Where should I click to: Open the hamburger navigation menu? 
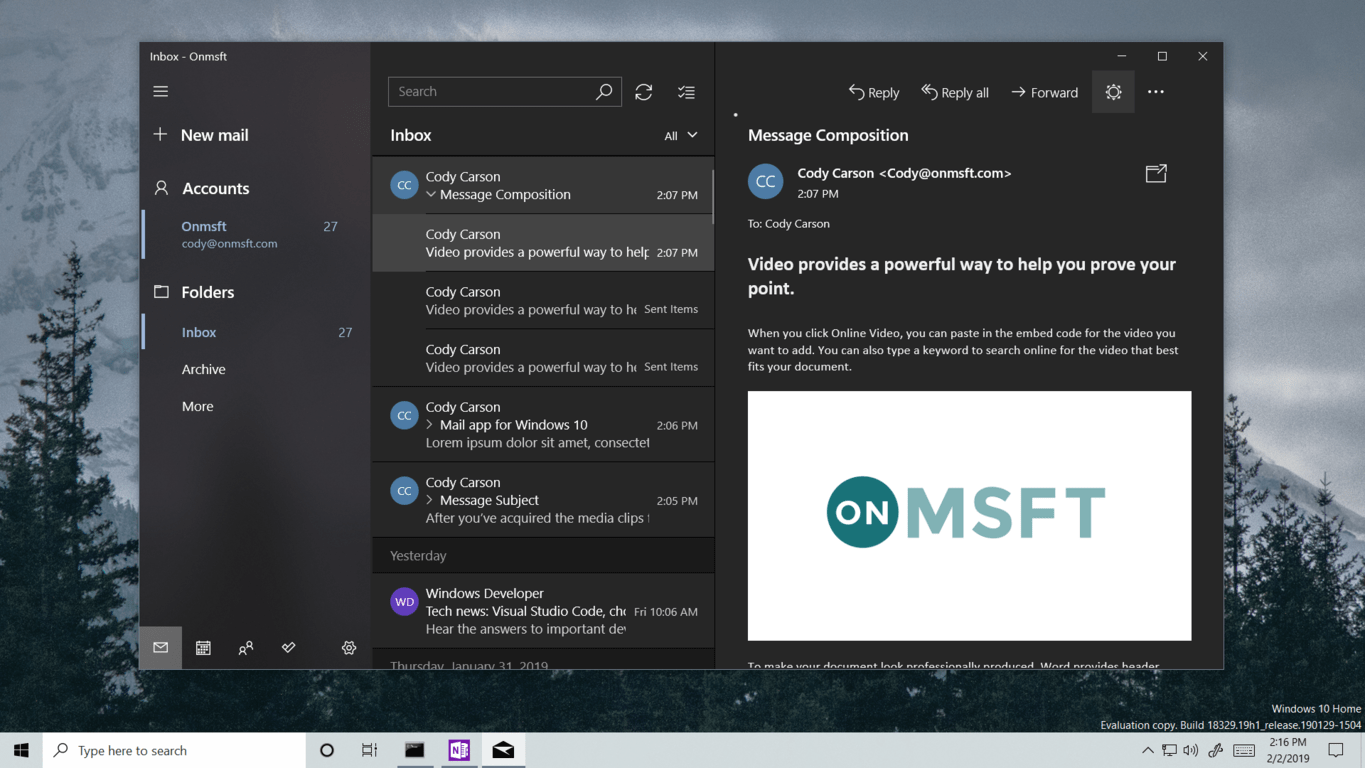(160, 91)
